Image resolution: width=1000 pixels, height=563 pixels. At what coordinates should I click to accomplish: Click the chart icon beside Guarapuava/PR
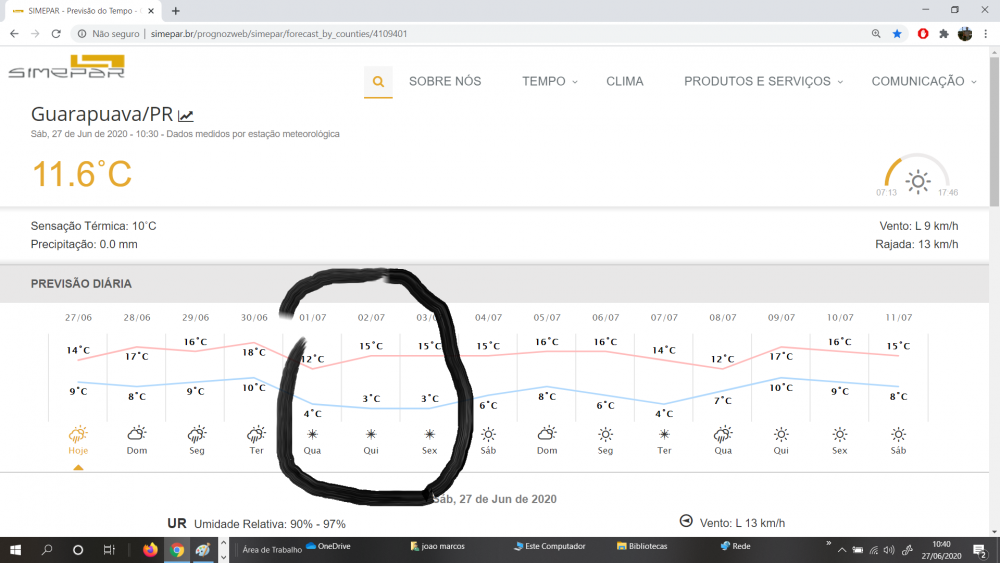tap(186, 115)
